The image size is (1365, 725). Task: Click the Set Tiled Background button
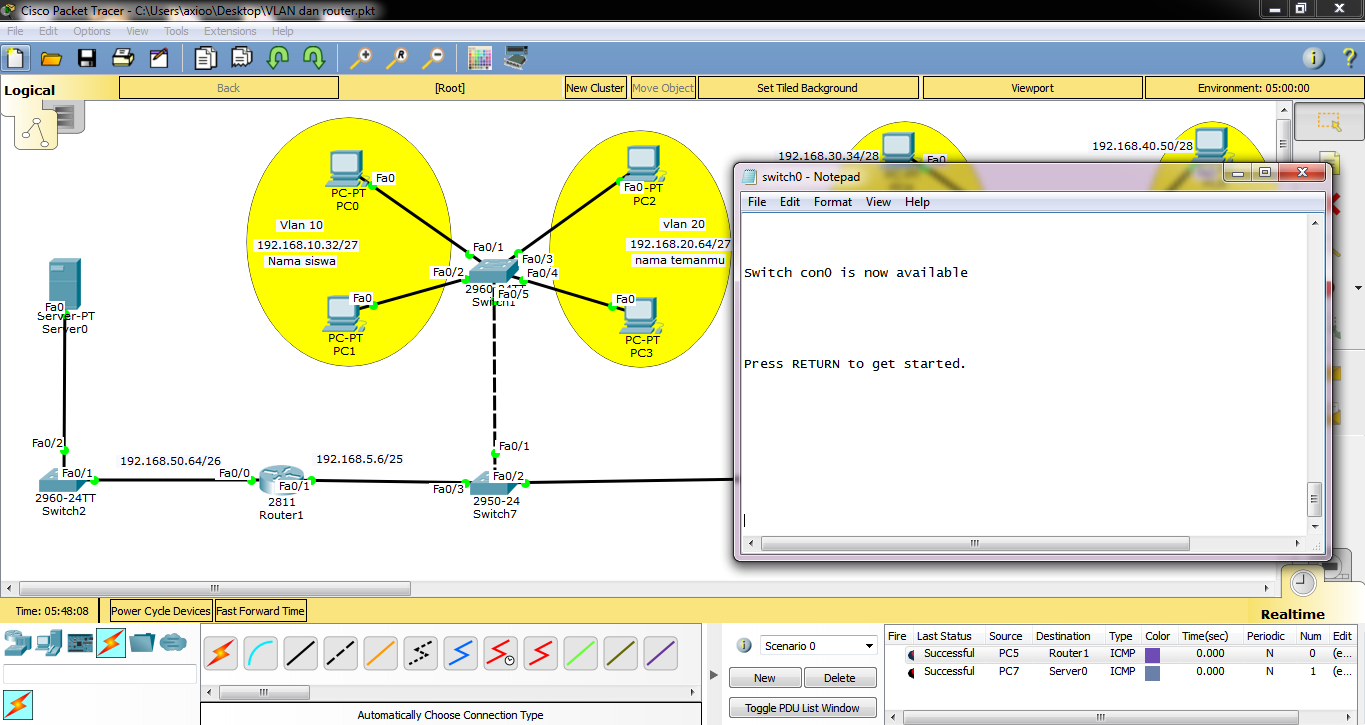tap(807, 87)
